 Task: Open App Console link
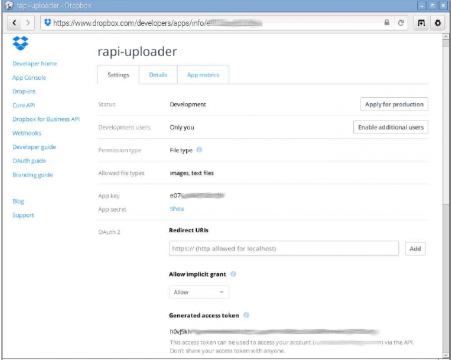point(29,77)
